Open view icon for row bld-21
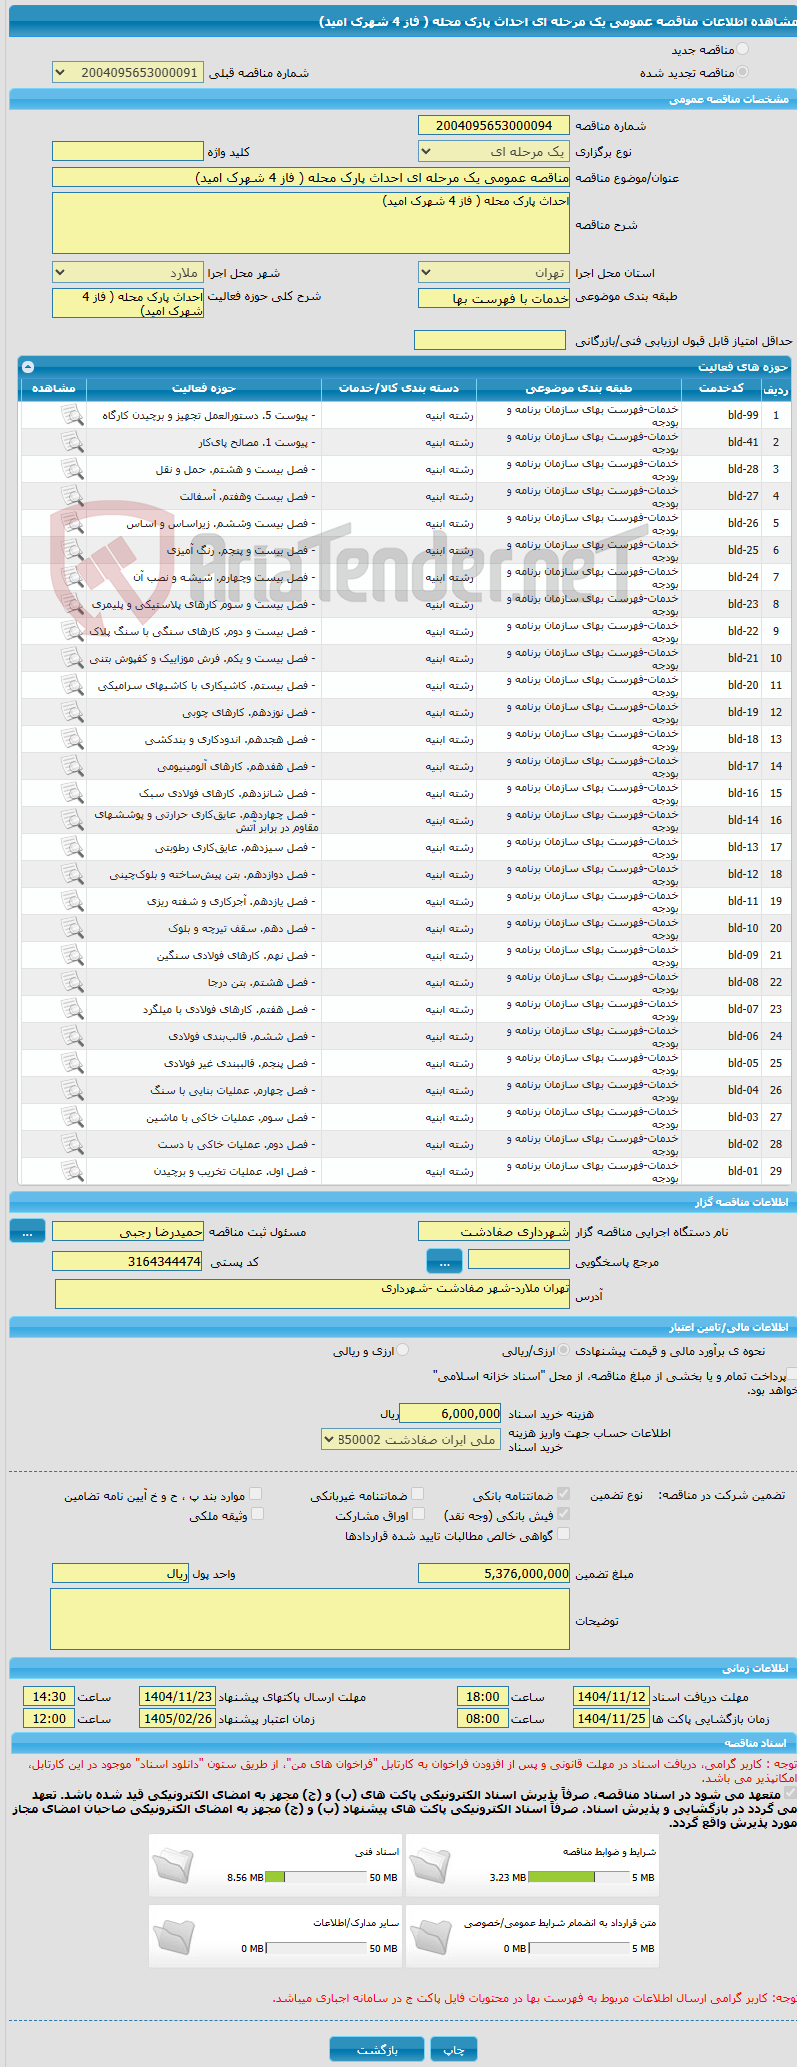The width and height of the screenshot is (797, 2067). [72, 658]
